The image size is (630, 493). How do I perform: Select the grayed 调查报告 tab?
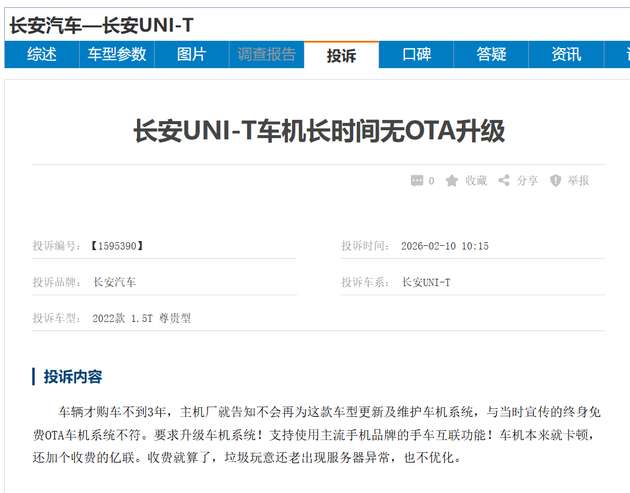coord(266,55)
